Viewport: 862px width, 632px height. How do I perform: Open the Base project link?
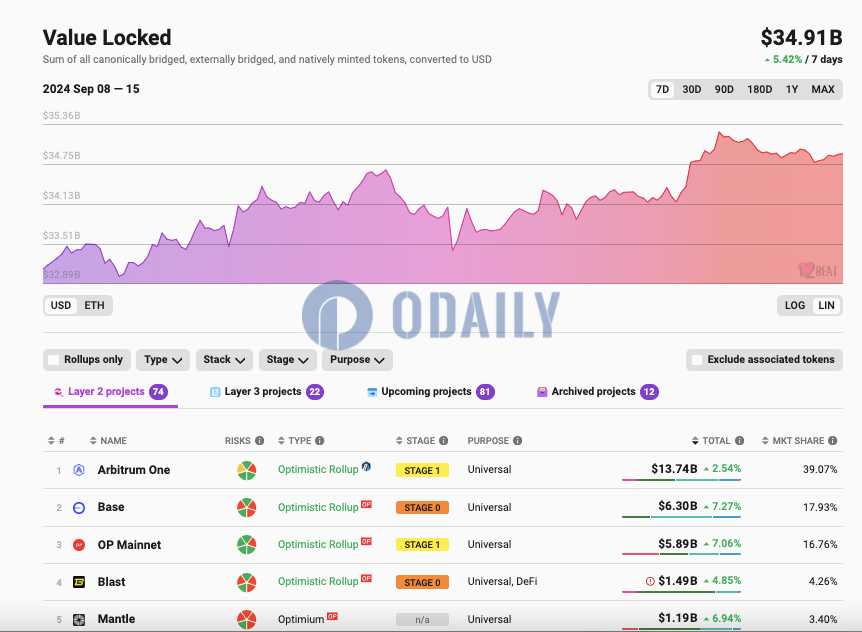pos(111,507)
